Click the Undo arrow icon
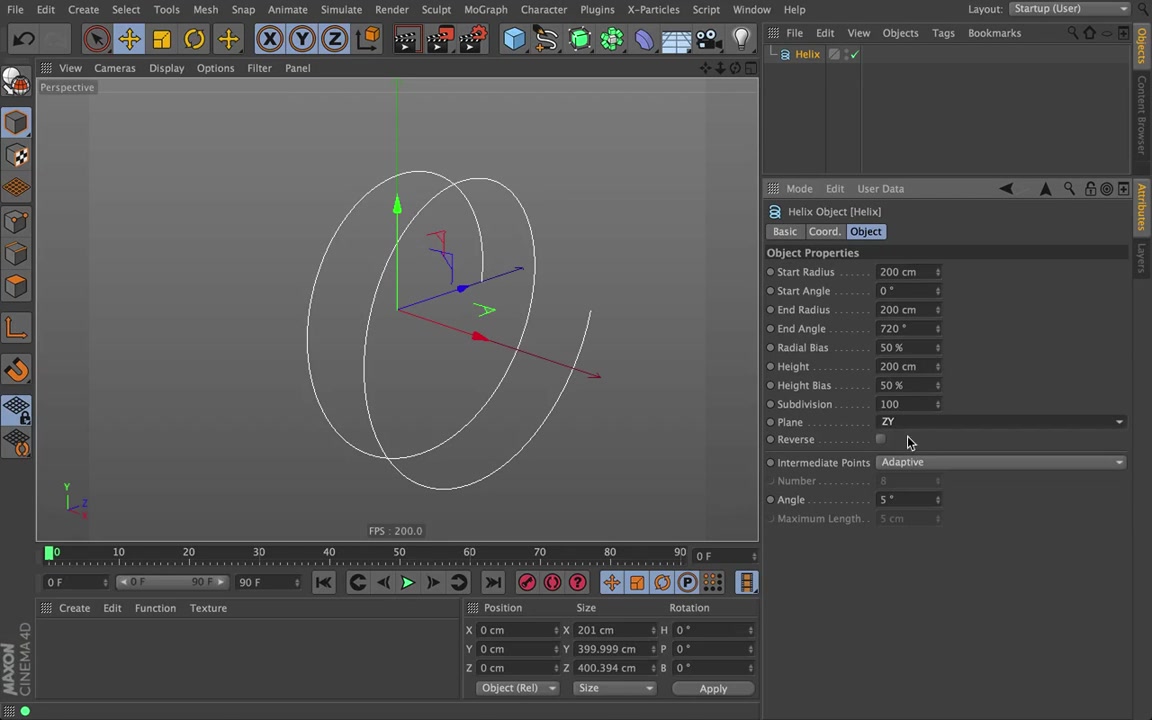The height and width of the screenshot is (720, 1152). point(24,39)
